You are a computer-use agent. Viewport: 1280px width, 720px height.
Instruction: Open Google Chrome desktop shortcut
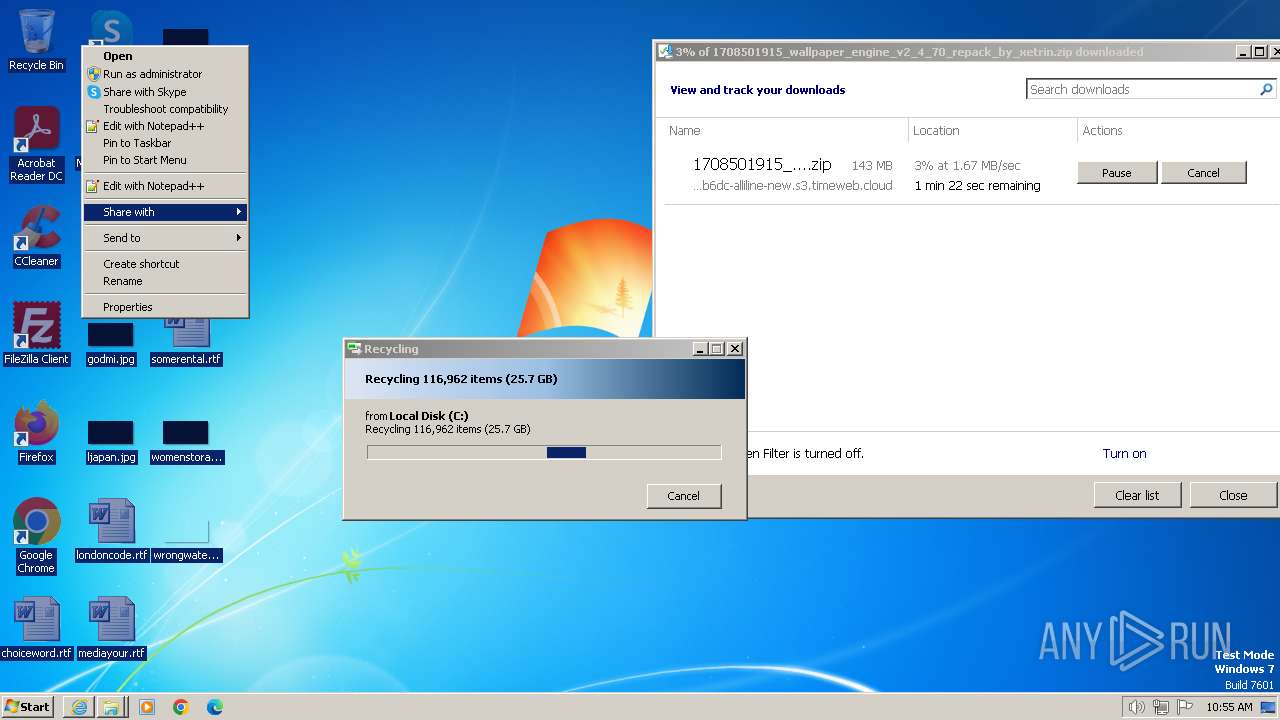point(36,536)
